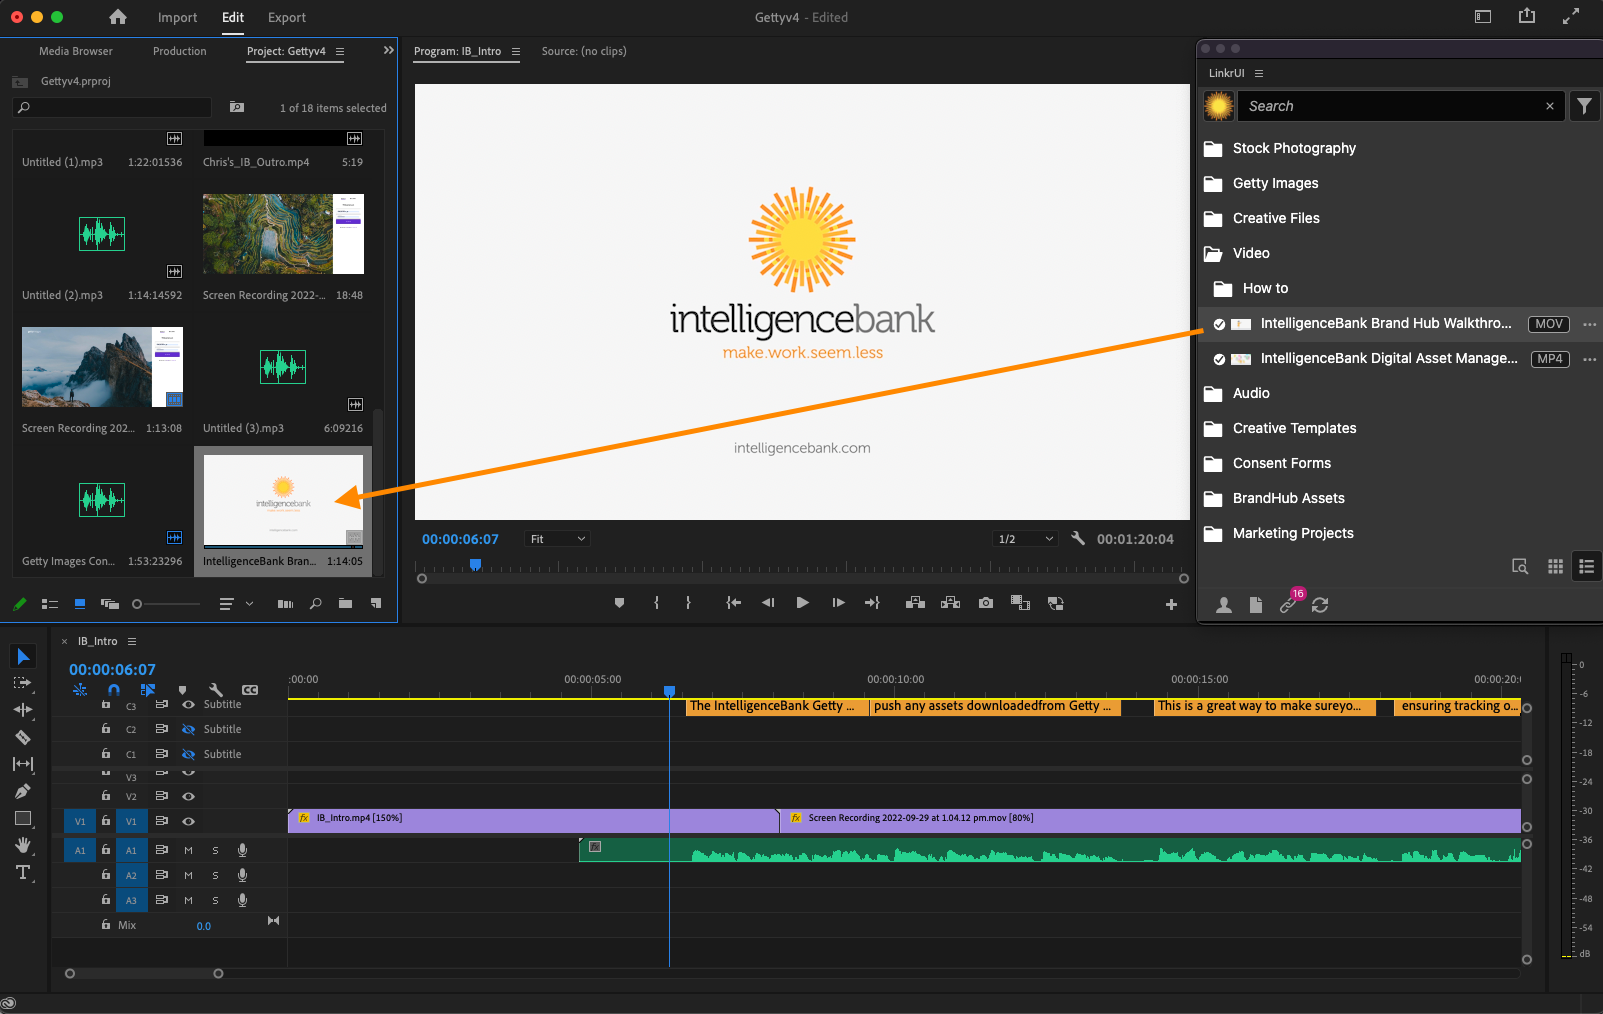The height and width of the screenshot is (1014, 1603).
Task: Click the LinkrUI sync refresh icon
Action: 1320,605
